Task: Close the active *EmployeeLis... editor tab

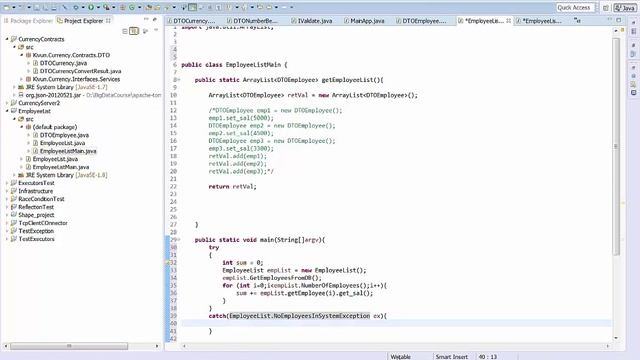Action: 509,20
